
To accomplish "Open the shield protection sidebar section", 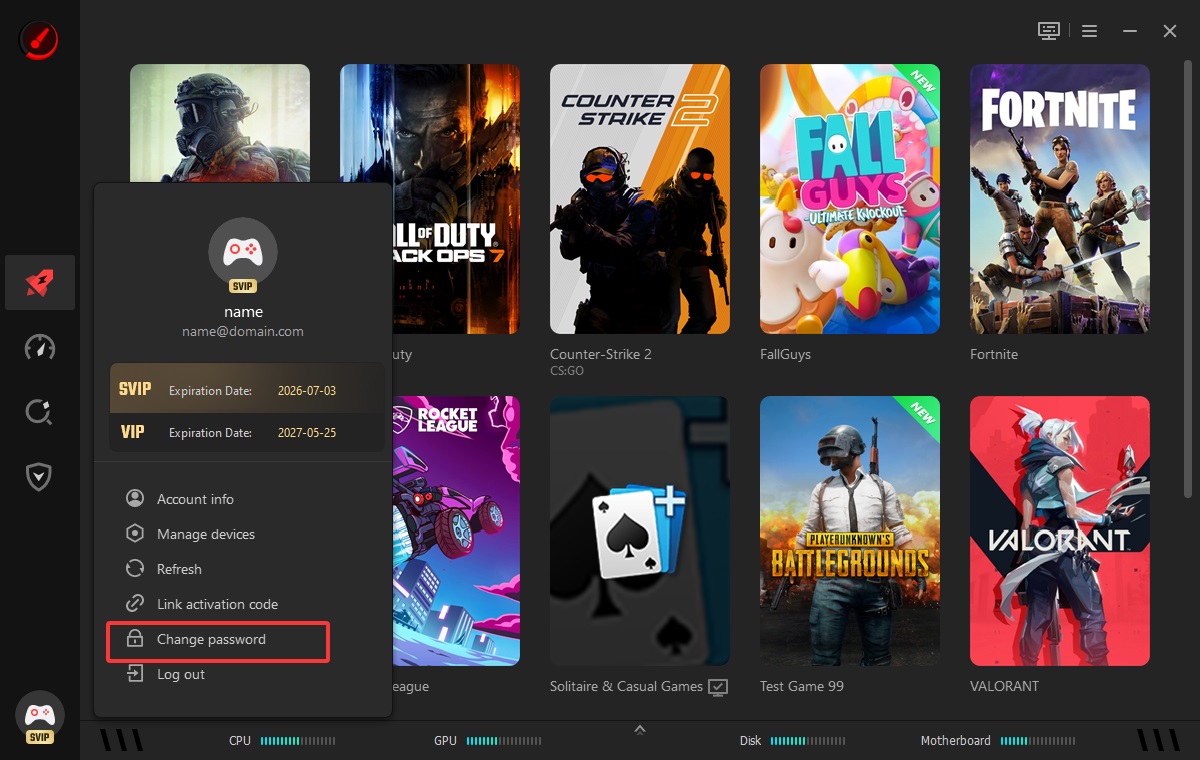I will coord(39,477).
